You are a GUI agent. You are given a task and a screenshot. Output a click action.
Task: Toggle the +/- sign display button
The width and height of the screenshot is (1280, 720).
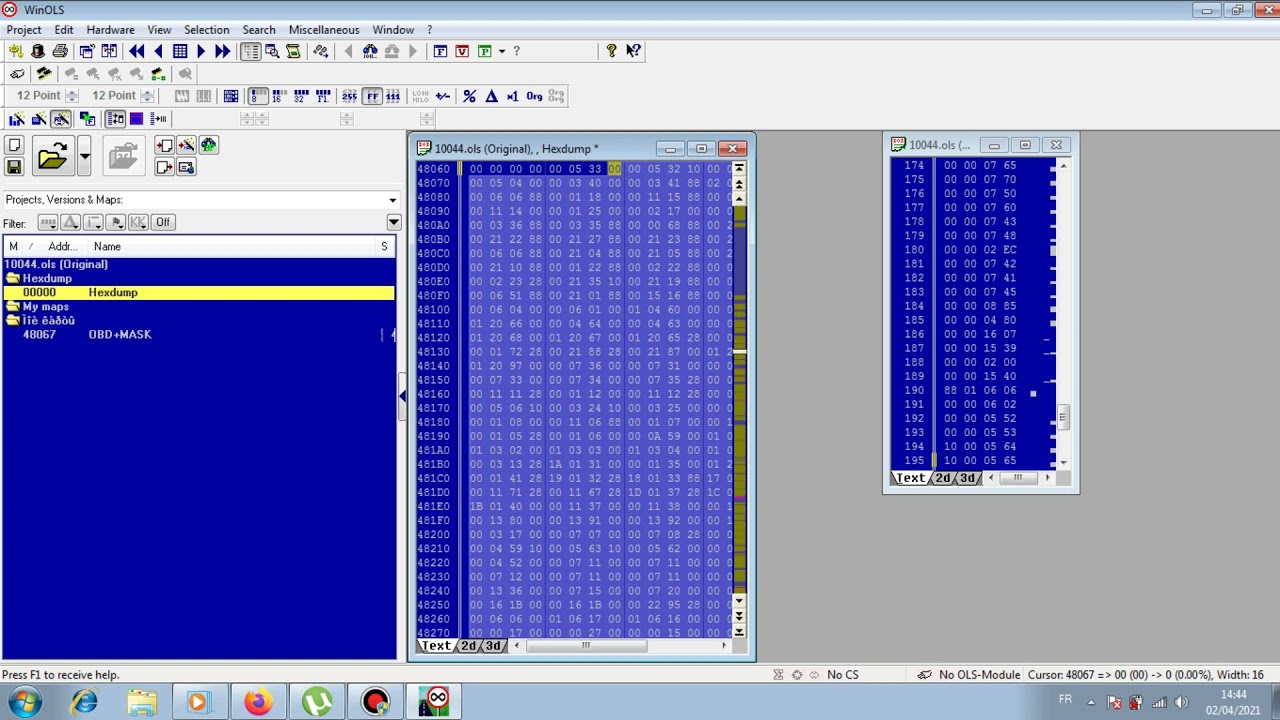442,96
